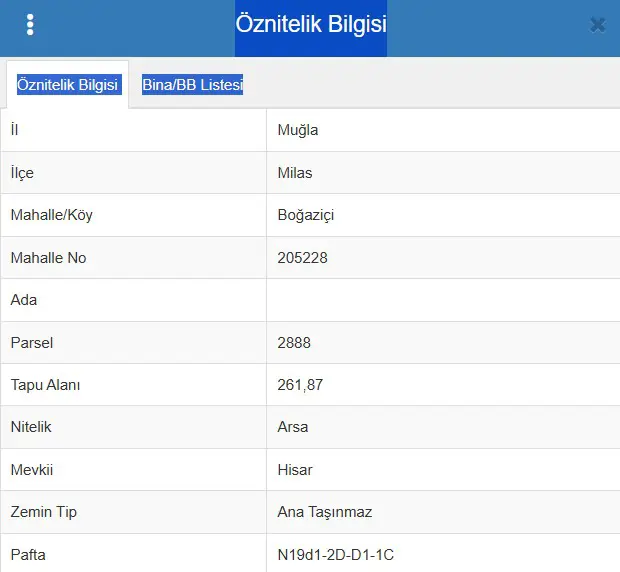This screenshot has width=620, height=572.
Task: Select the N19d1-2D-D1-1C sheet code
Action: [x=336, y=555]
